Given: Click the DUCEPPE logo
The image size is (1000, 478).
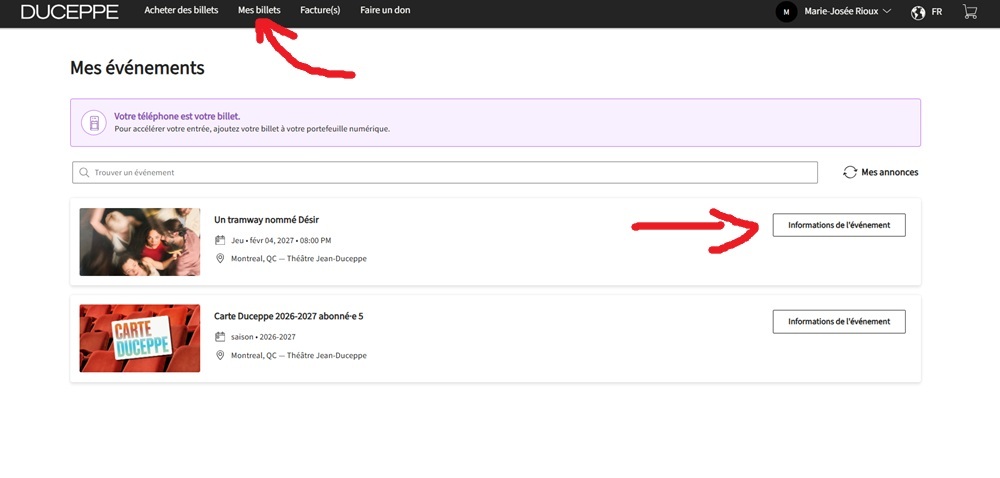Looking at the screenshot, I should (70, 11).
